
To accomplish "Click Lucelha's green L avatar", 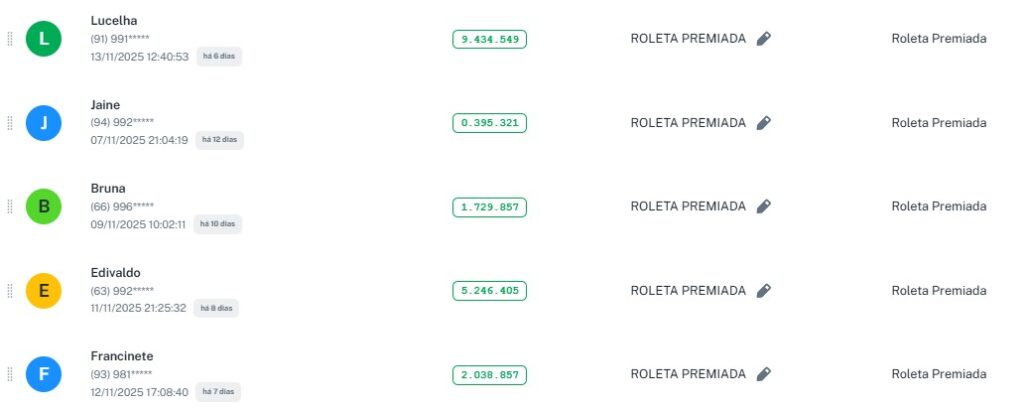I will click(44, 39).
